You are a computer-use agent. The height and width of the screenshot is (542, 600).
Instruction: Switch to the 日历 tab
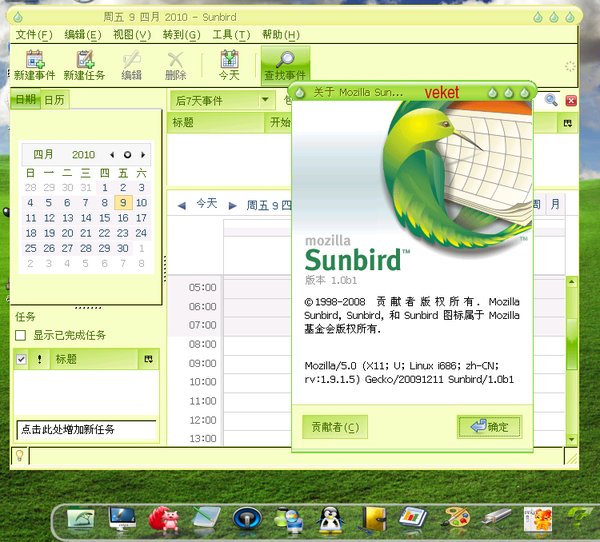(54, 100)
